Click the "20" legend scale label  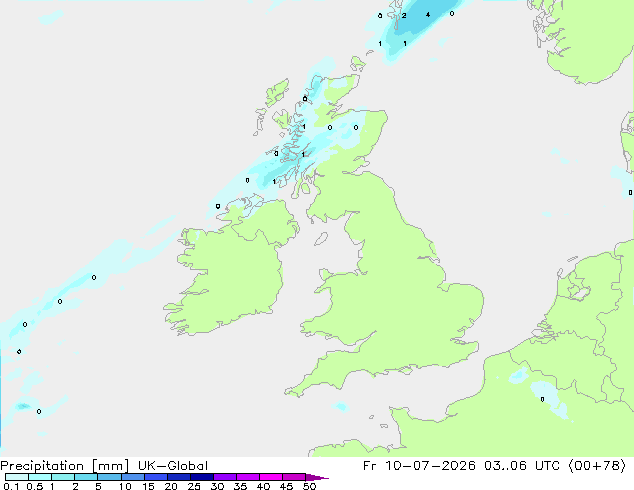click(171, 486)
